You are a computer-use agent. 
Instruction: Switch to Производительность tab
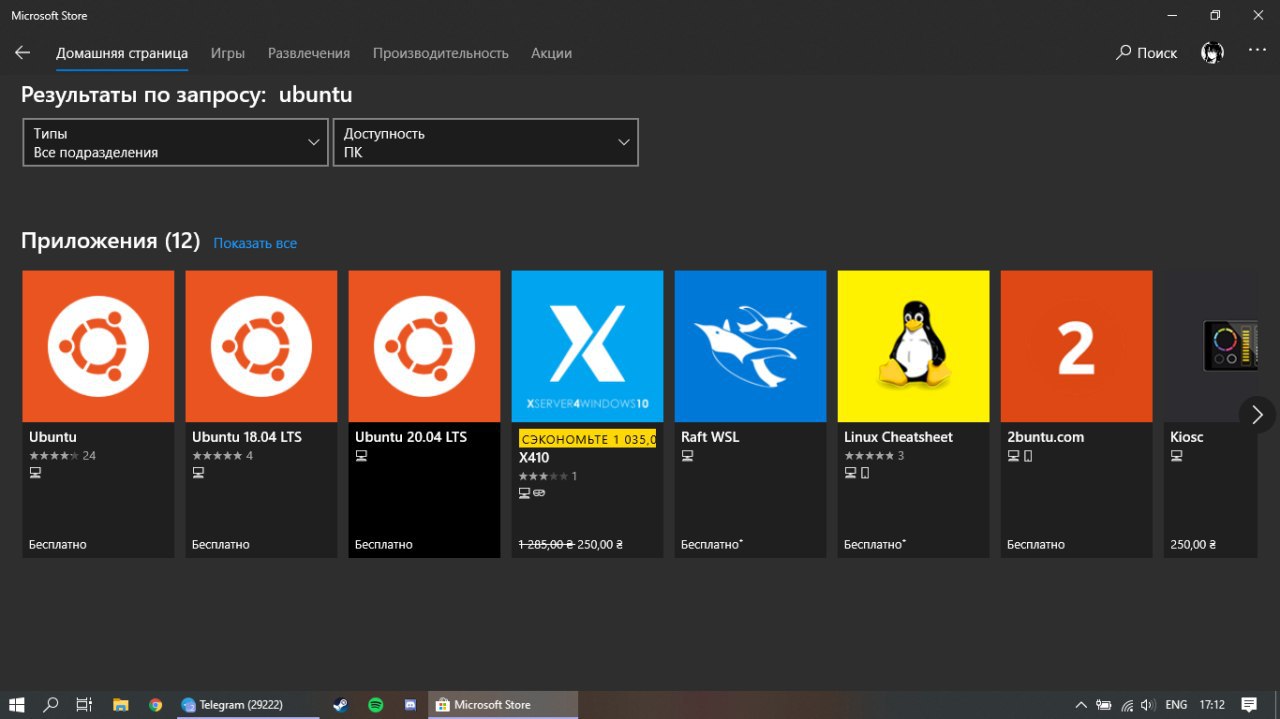441,53
